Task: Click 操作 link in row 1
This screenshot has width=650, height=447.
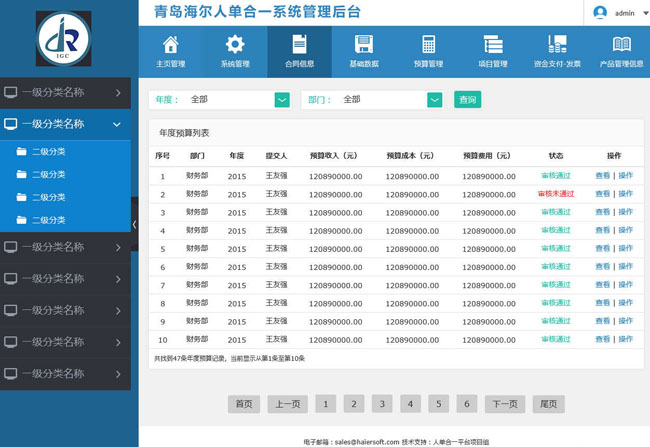Action: pos(626,176)
